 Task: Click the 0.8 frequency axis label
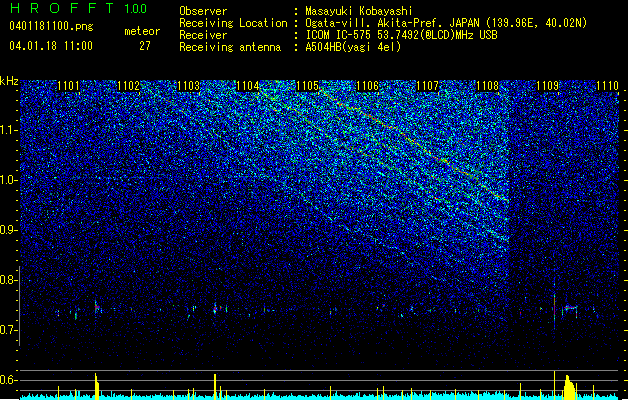9,280
